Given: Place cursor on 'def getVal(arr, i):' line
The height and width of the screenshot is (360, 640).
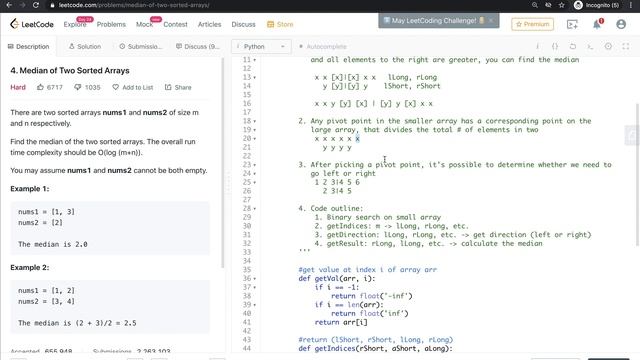Looking at the screenshot, I should point(337,279).
